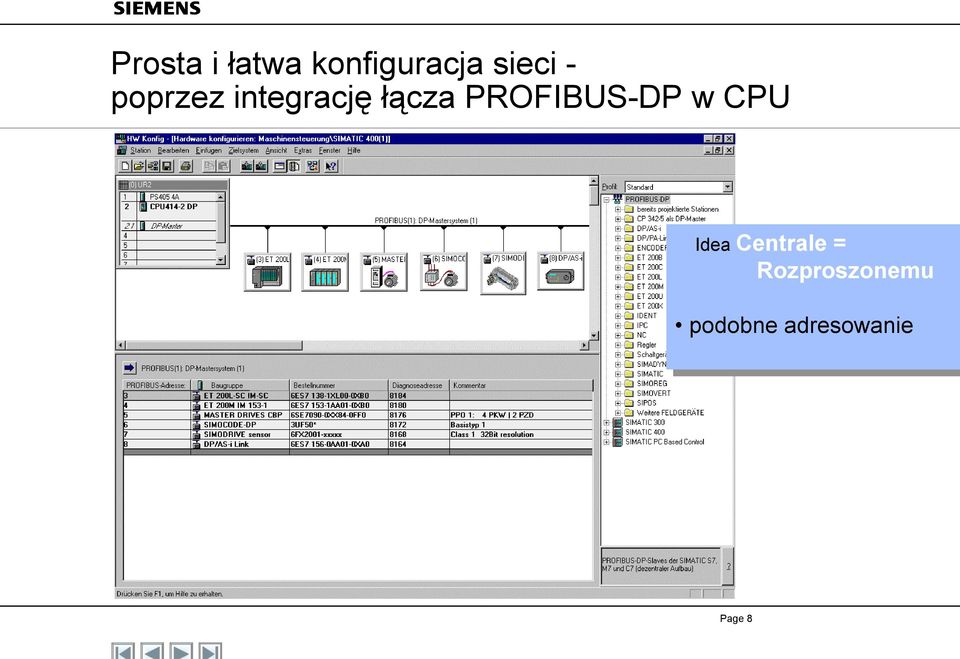Image resolution: width=960 pixels, height=659 pixels.
Task: Select table row SIMOCODE-DP
Action: click(358, 425)
